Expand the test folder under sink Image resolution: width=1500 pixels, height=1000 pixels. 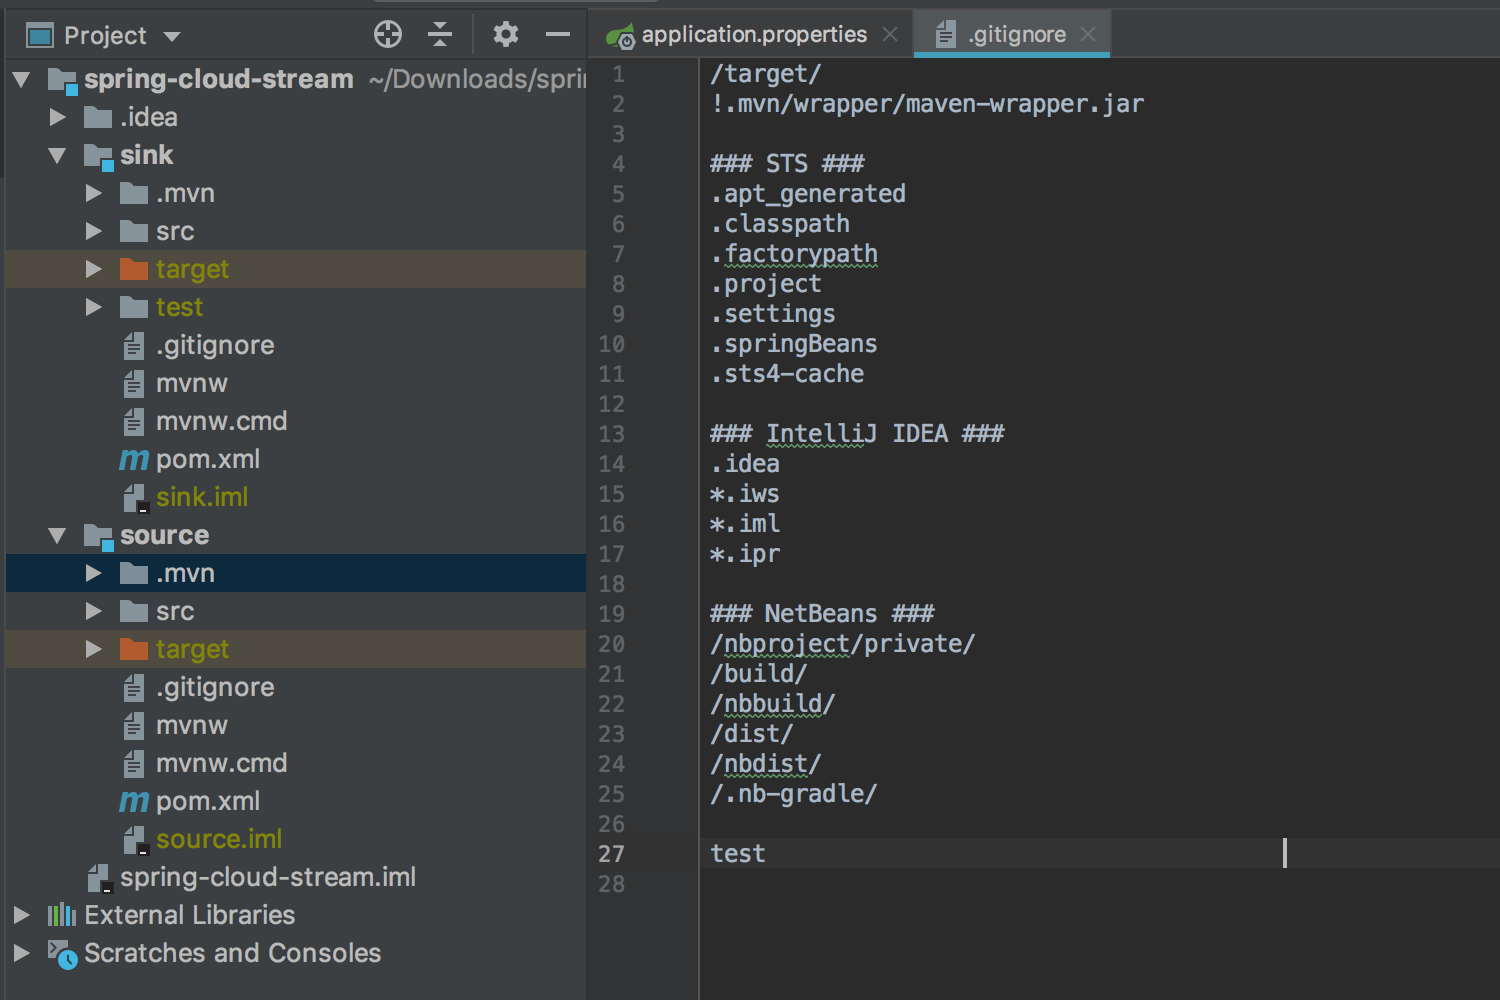pos(94,307)
